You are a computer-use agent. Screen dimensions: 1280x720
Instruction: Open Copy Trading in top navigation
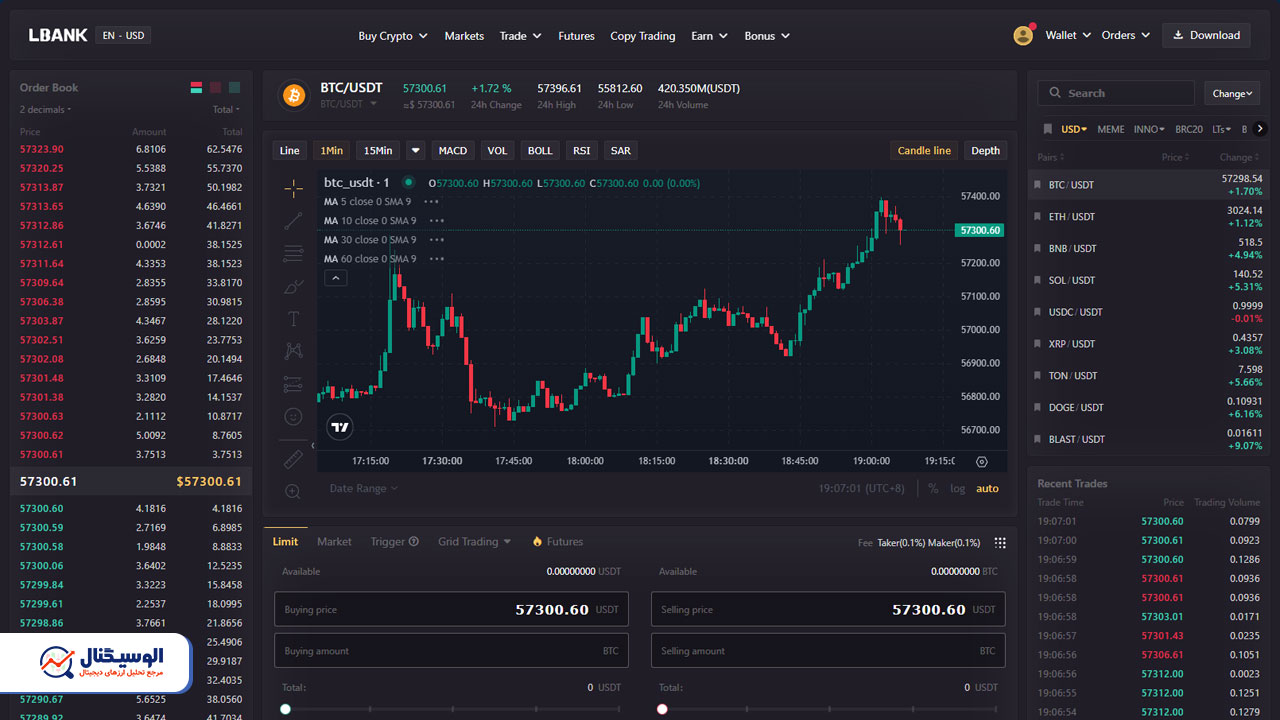(643, 36)
